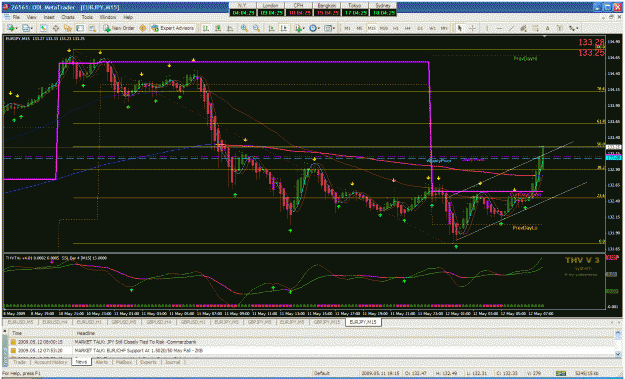Switch to the EURUSD,H4 chart tab

55,322
